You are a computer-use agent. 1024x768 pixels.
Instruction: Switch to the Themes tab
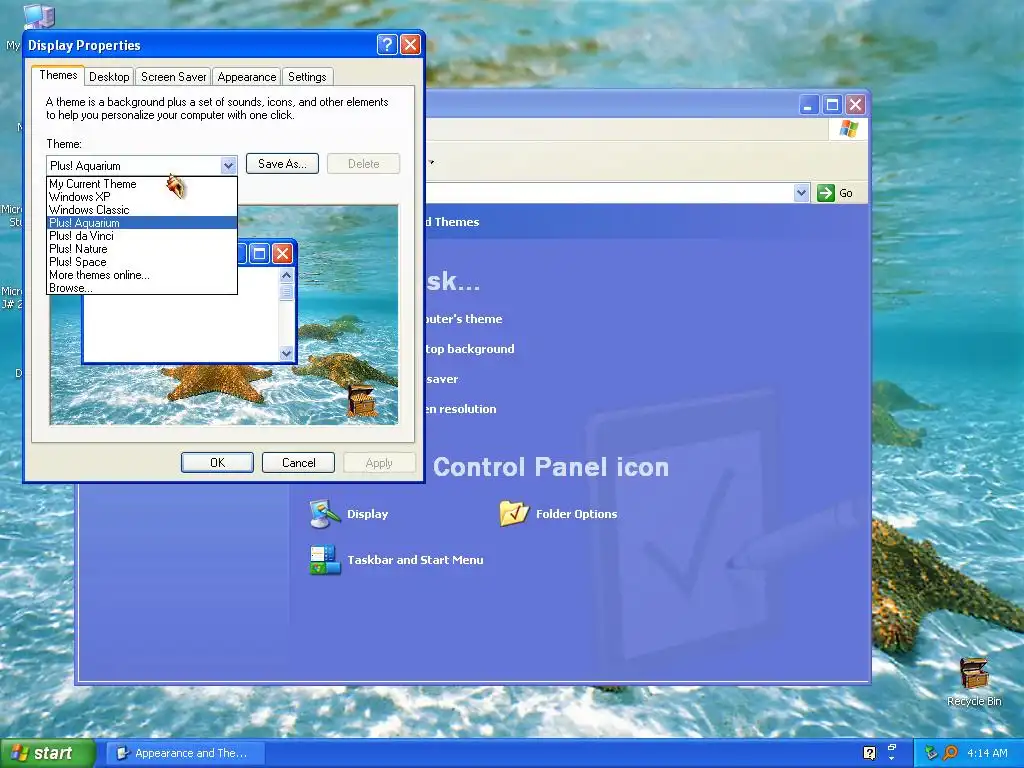pyautogui.click(x=58, y=75)
